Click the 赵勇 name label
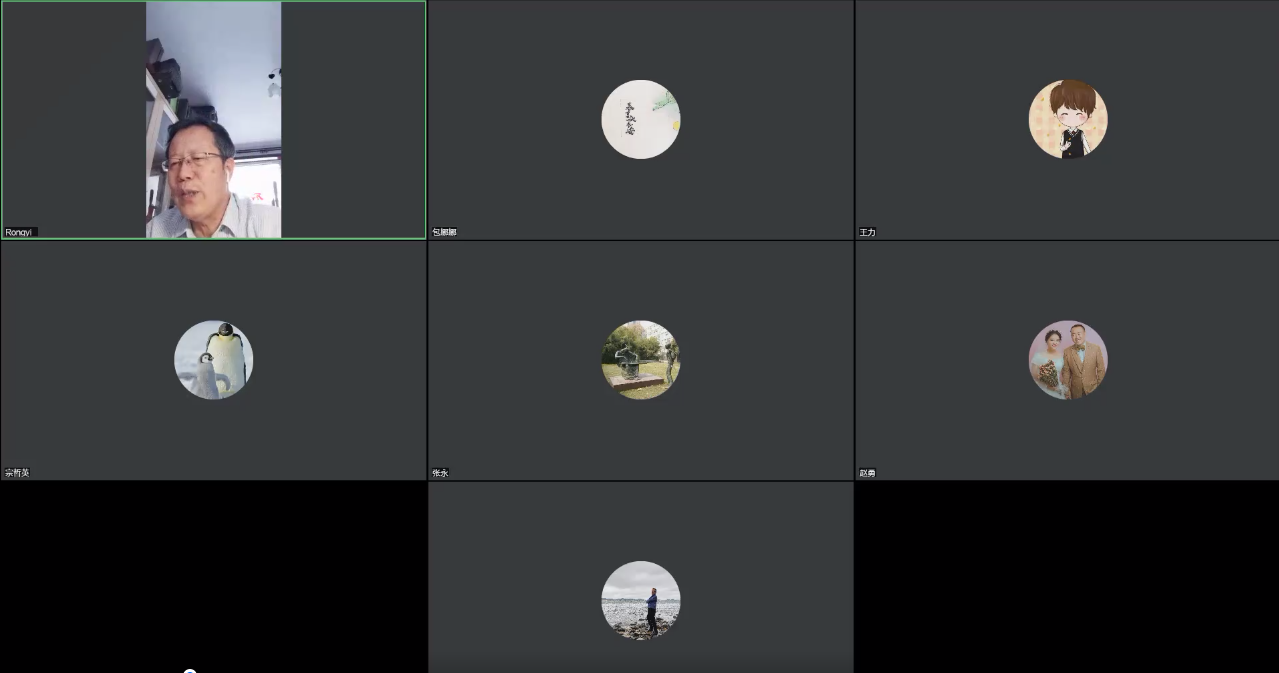Image resolution: width=1279 pixels, height=673 pixels. coord(867,473)
